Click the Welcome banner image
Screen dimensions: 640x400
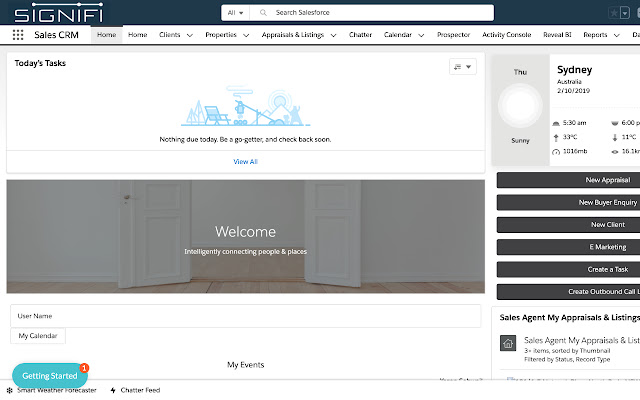click(x=245, y=236)
